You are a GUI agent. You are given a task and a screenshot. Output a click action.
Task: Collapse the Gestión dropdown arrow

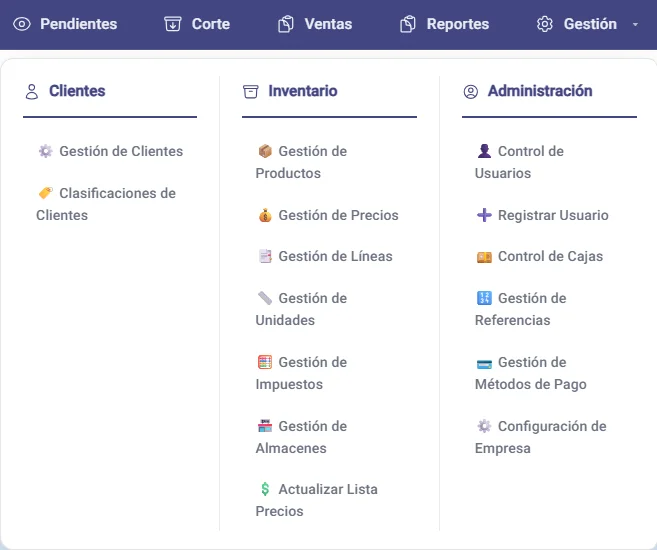(x=635, y=25)
